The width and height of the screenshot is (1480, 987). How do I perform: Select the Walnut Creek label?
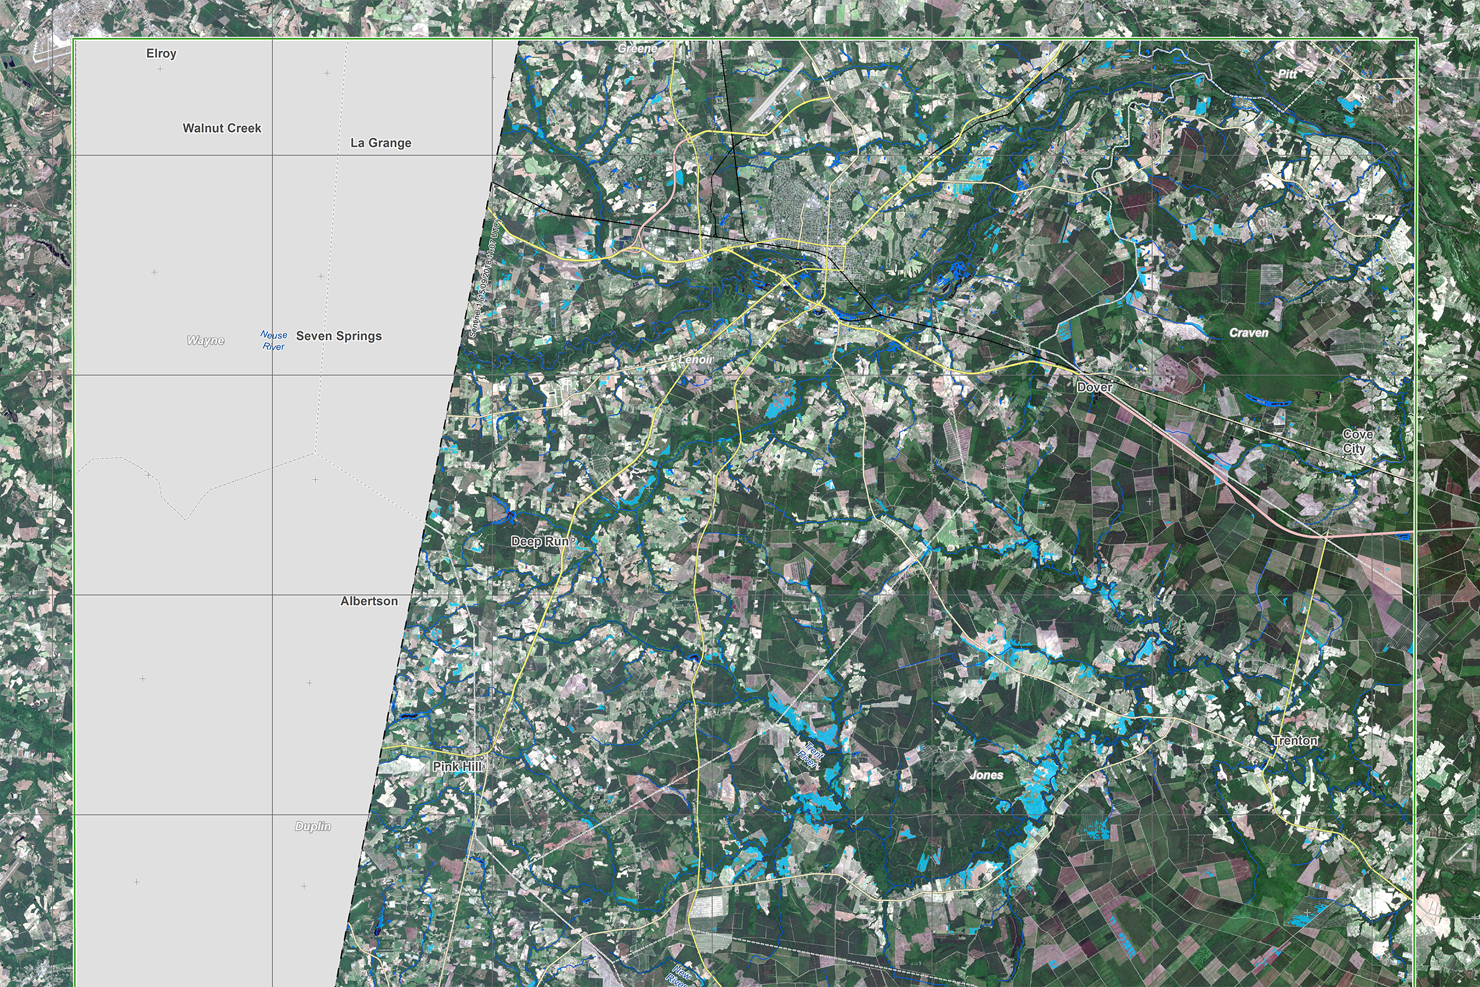pos(221,128)
